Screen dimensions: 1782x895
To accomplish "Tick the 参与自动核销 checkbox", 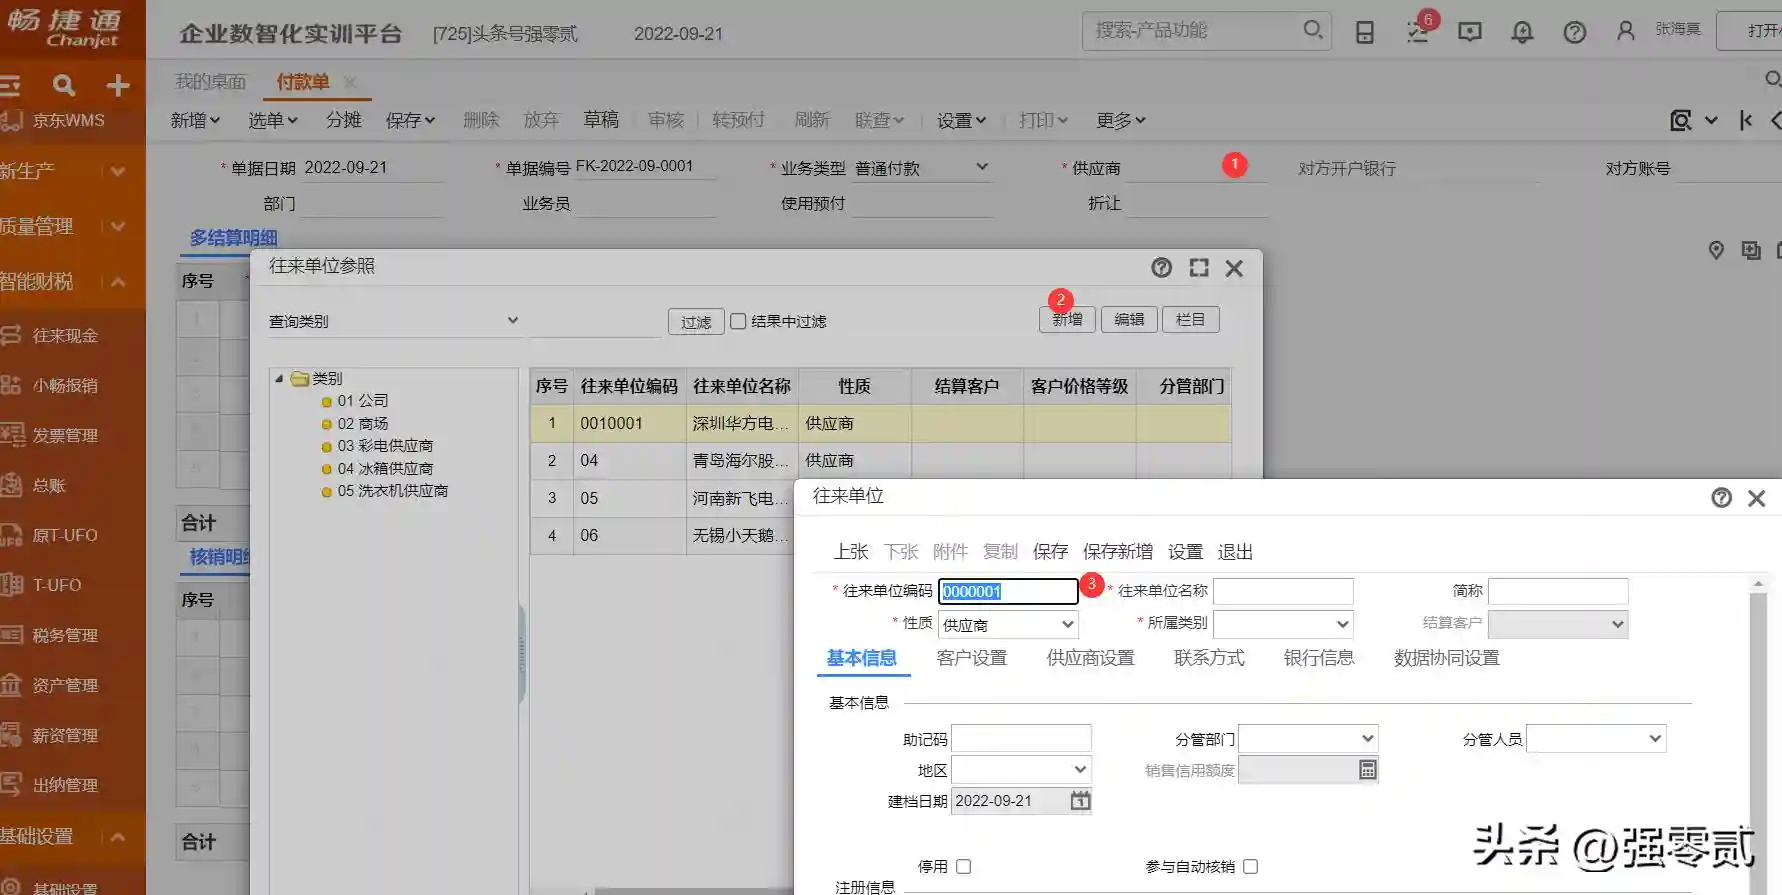I will (x=1250, y=866).
